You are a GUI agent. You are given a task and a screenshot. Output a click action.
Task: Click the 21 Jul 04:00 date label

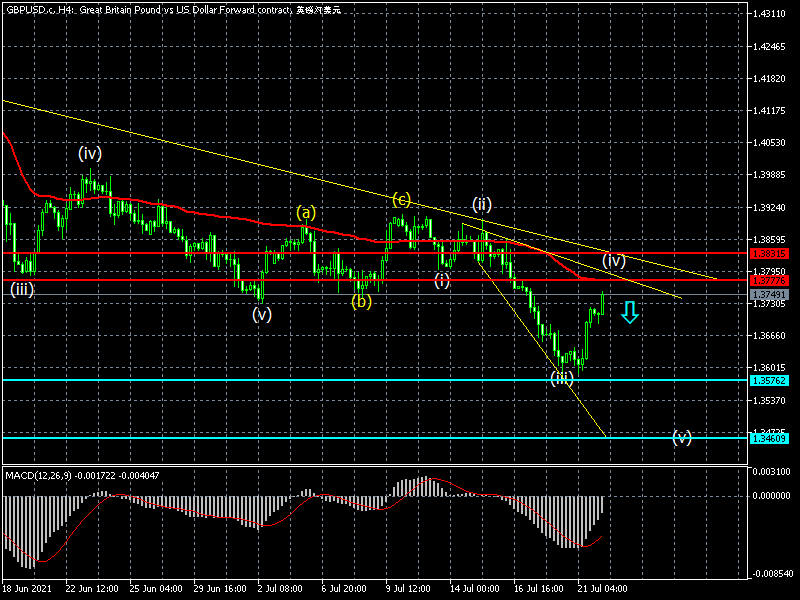coord(601,590)
